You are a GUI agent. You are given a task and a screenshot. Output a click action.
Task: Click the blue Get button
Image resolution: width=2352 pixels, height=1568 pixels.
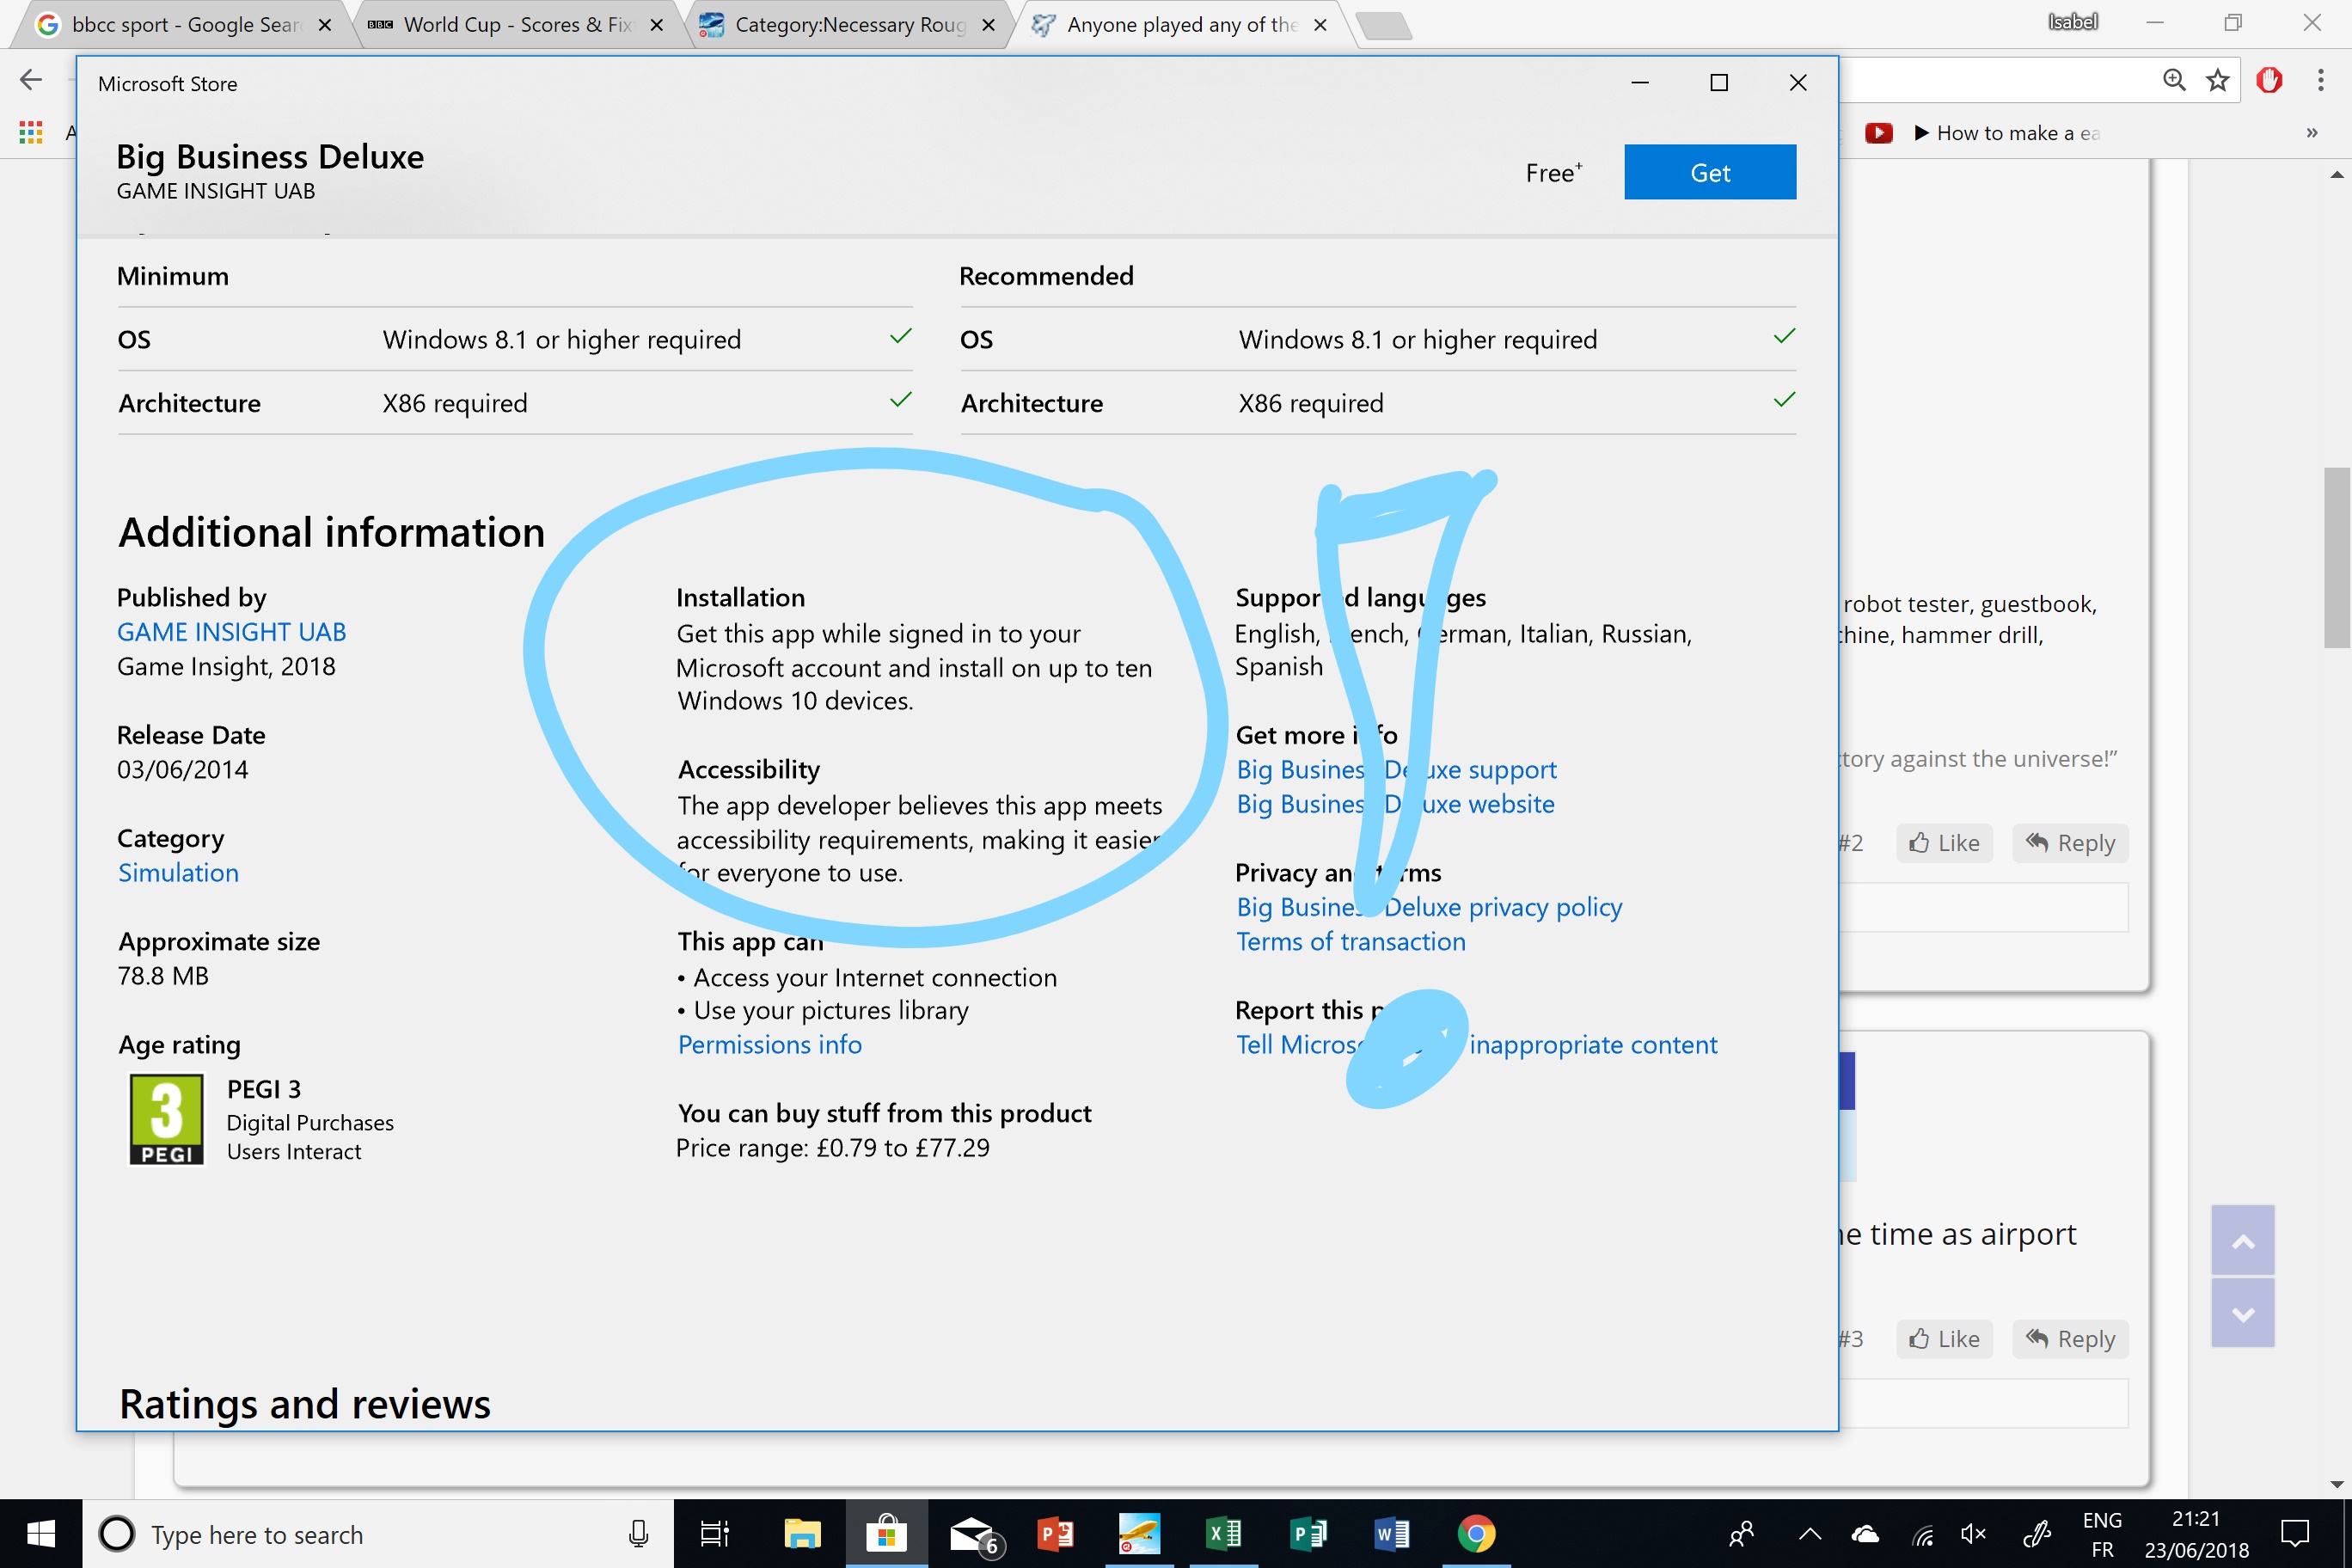tap(1709, 172)
